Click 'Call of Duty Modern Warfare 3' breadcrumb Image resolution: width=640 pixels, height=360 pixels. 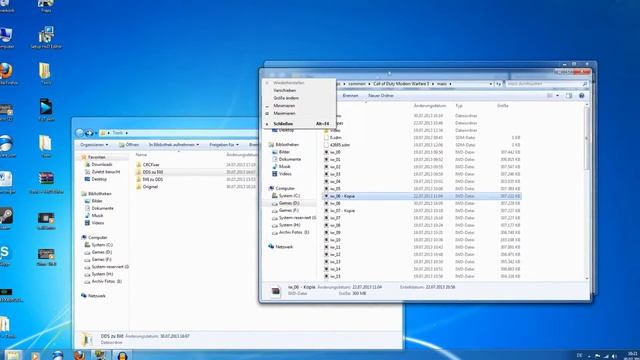(x=401, y=84)
